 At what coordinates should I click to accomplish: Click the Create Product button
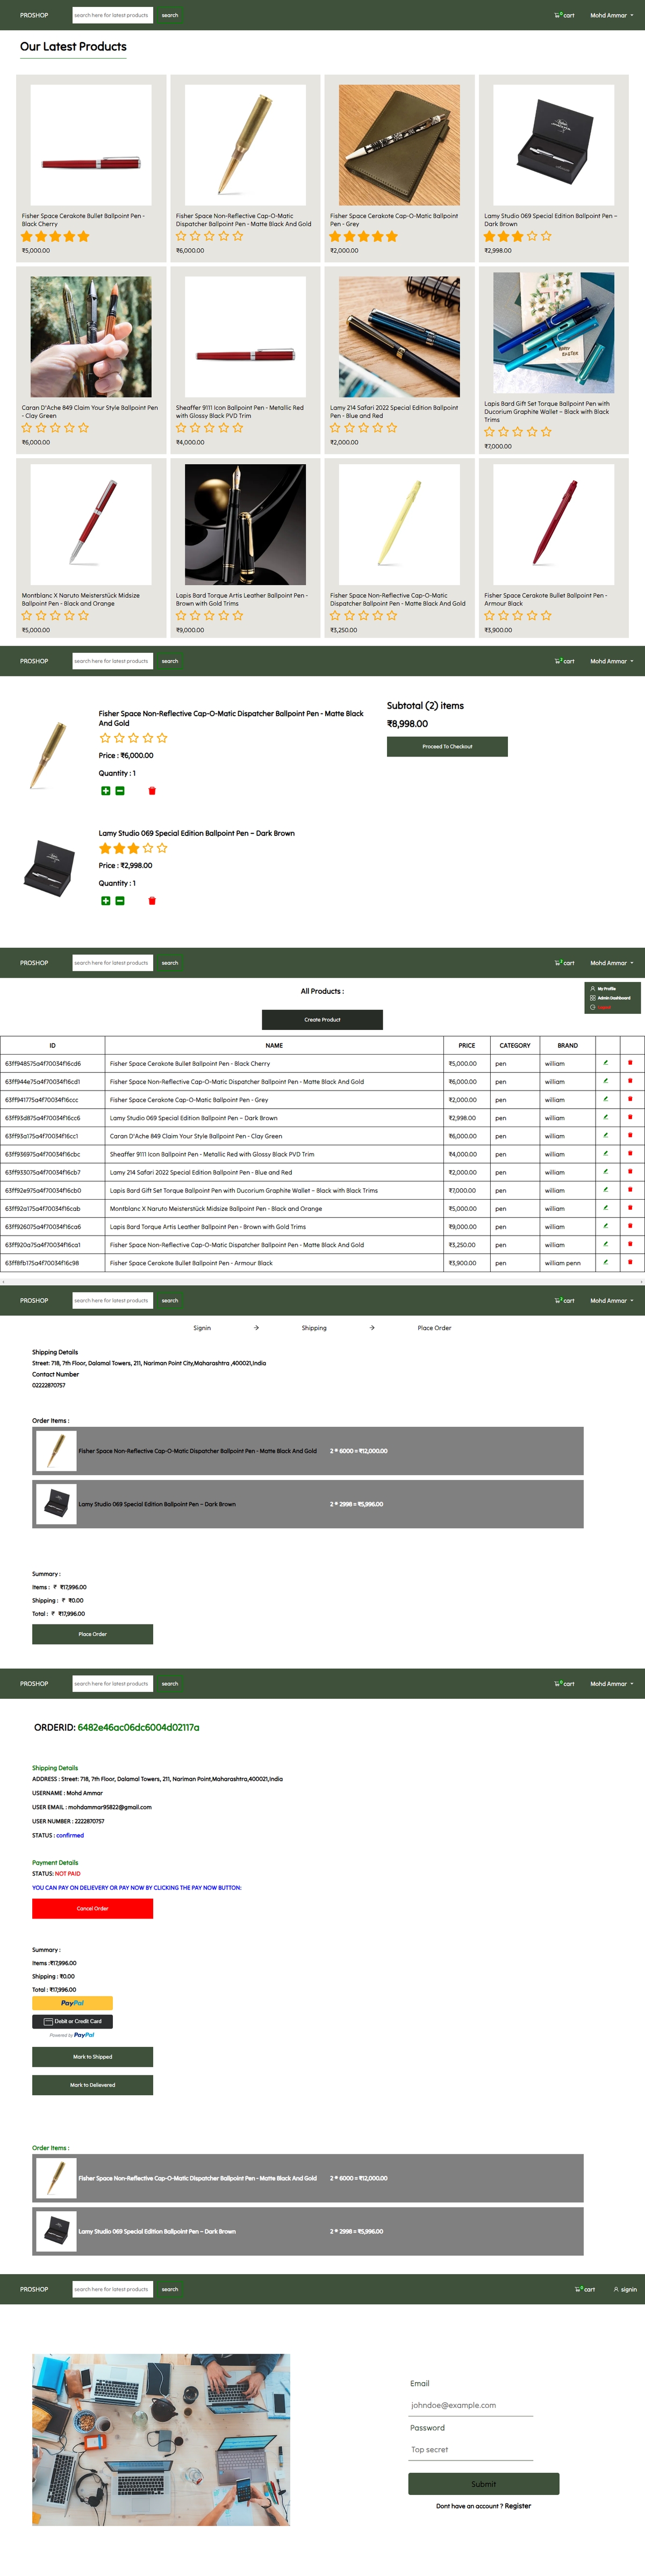click(322, 1019)
